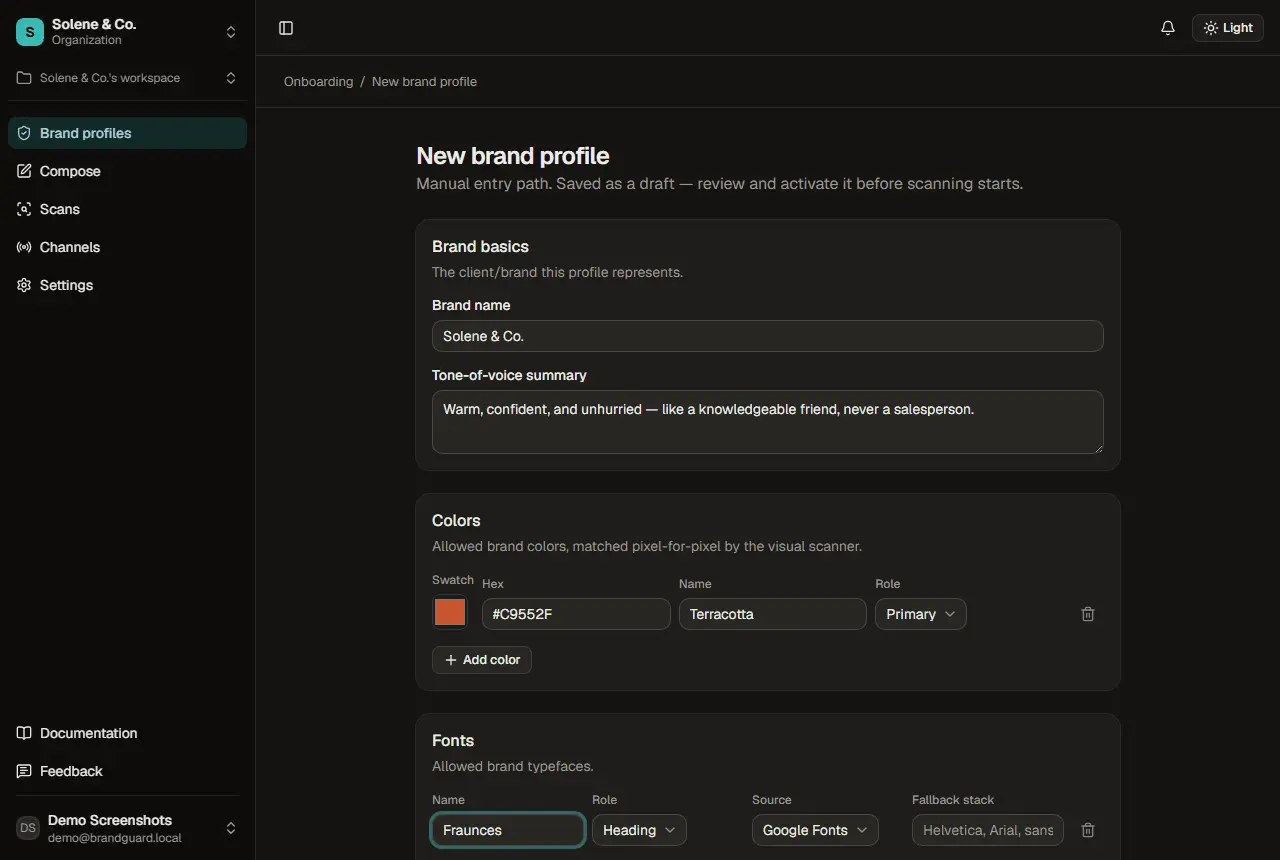The height and width of the screenshot is (860, 1280).
Task: Open the Primary role dropdown
Action: click(920, 614)
